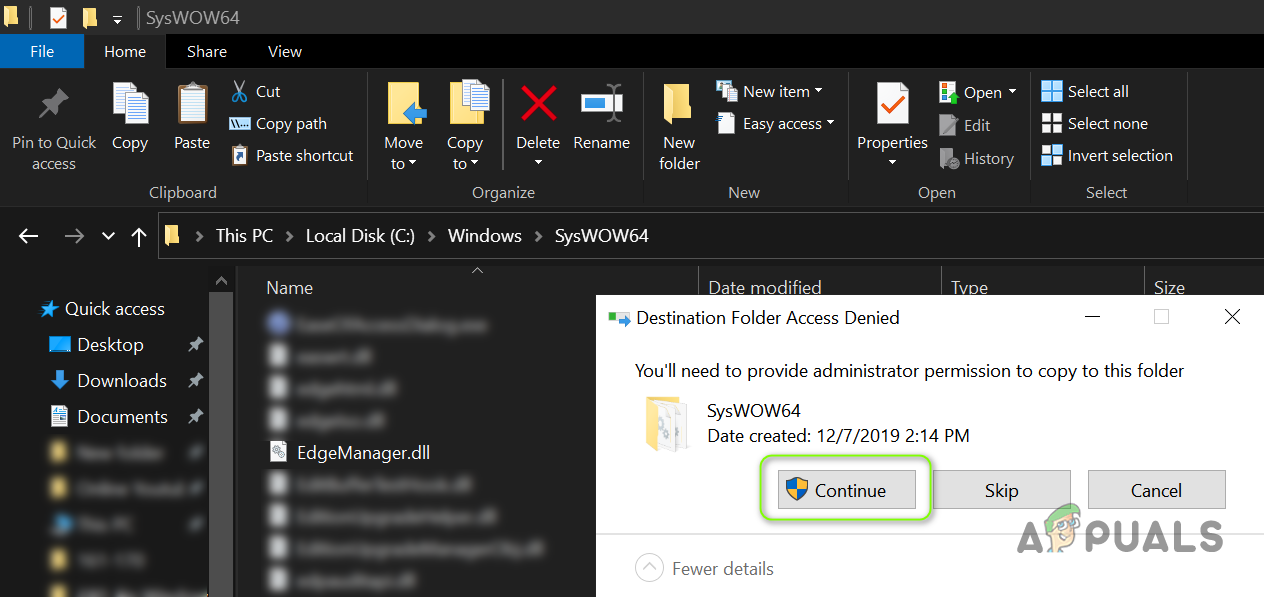Expand the Open dropdown arrow
Viewport: 1264px width, 597px height.
pos(1012,92)
